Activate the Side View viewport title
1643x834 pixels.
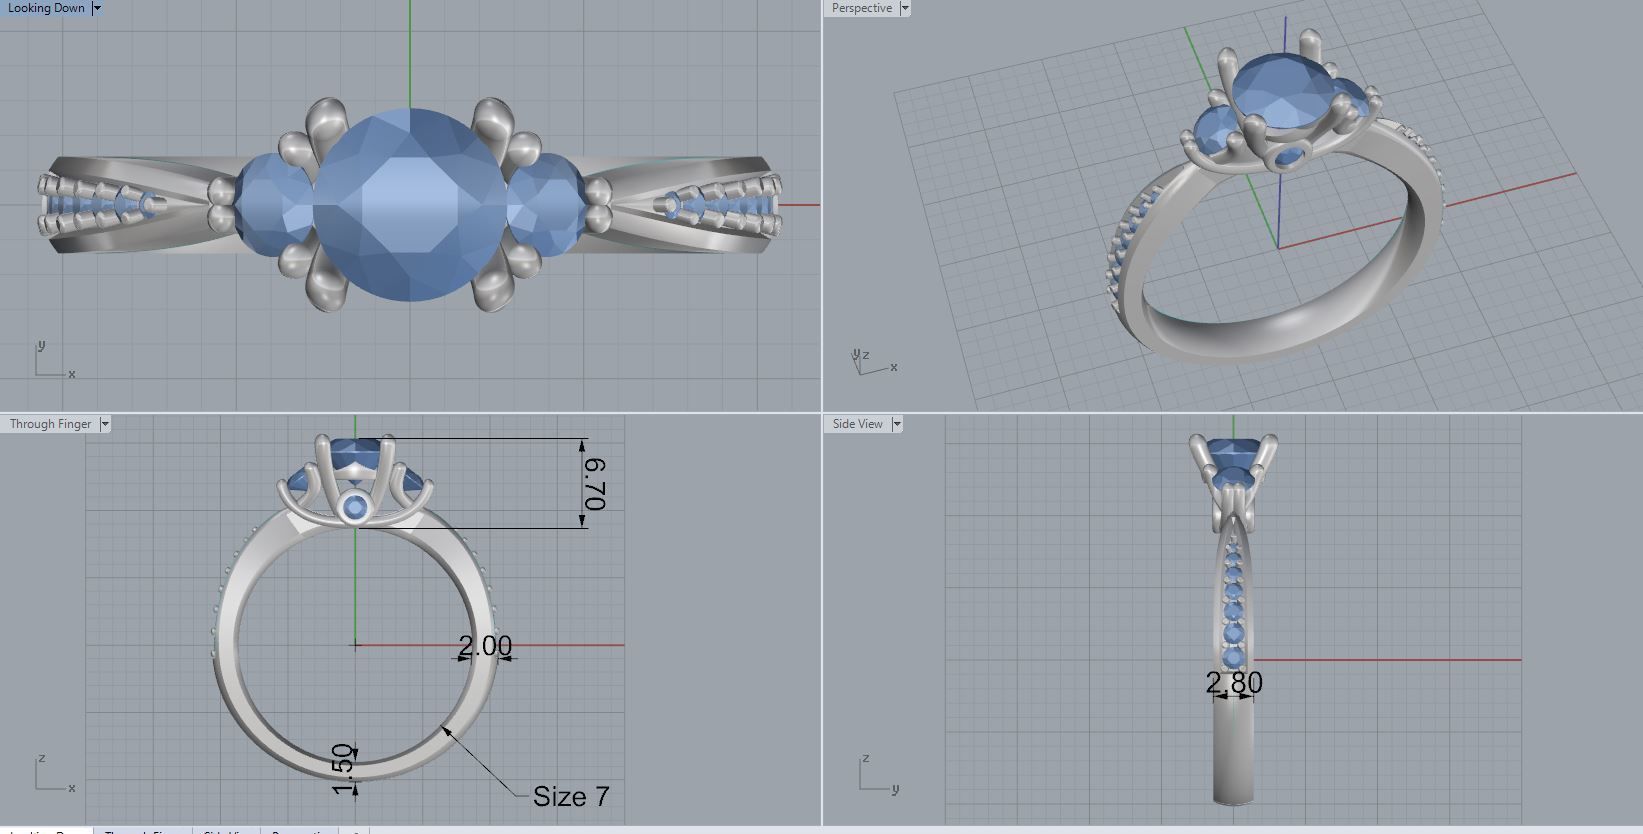point(858,424)
